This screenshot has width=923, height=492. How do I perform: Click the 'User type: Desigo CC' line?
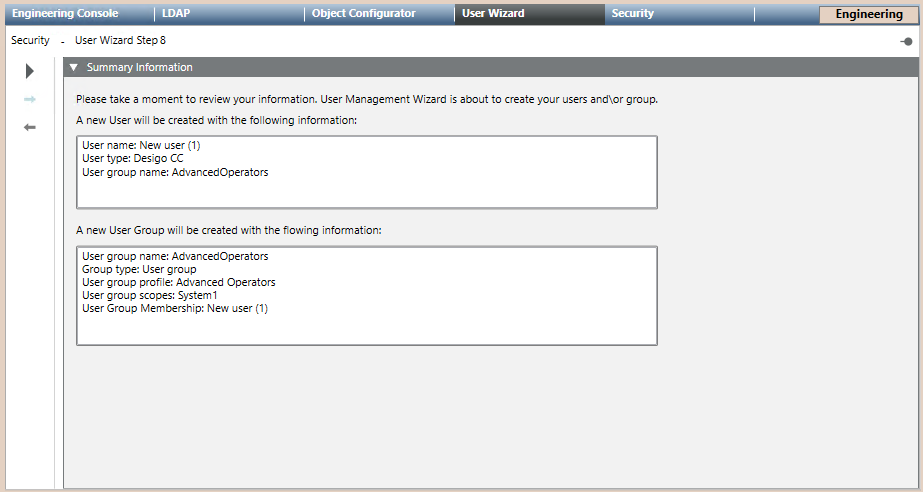coord(132,159)
